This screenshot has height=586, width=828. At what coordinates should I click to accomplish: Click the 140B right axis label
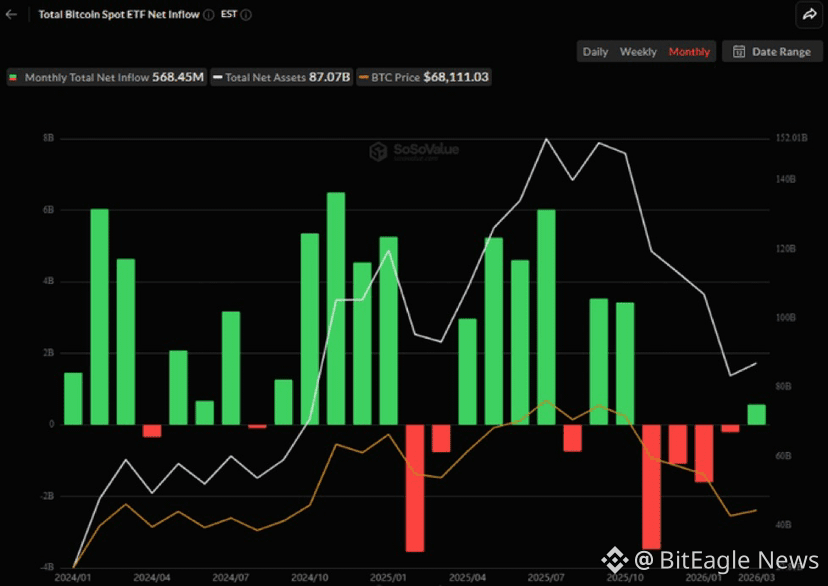(x=785, y=179)
